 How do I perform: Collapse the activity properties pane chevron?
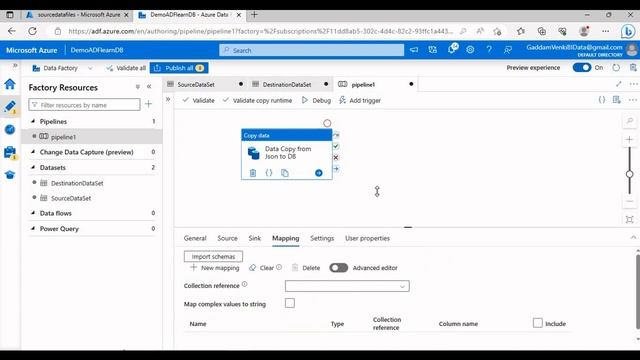[633, 238]
